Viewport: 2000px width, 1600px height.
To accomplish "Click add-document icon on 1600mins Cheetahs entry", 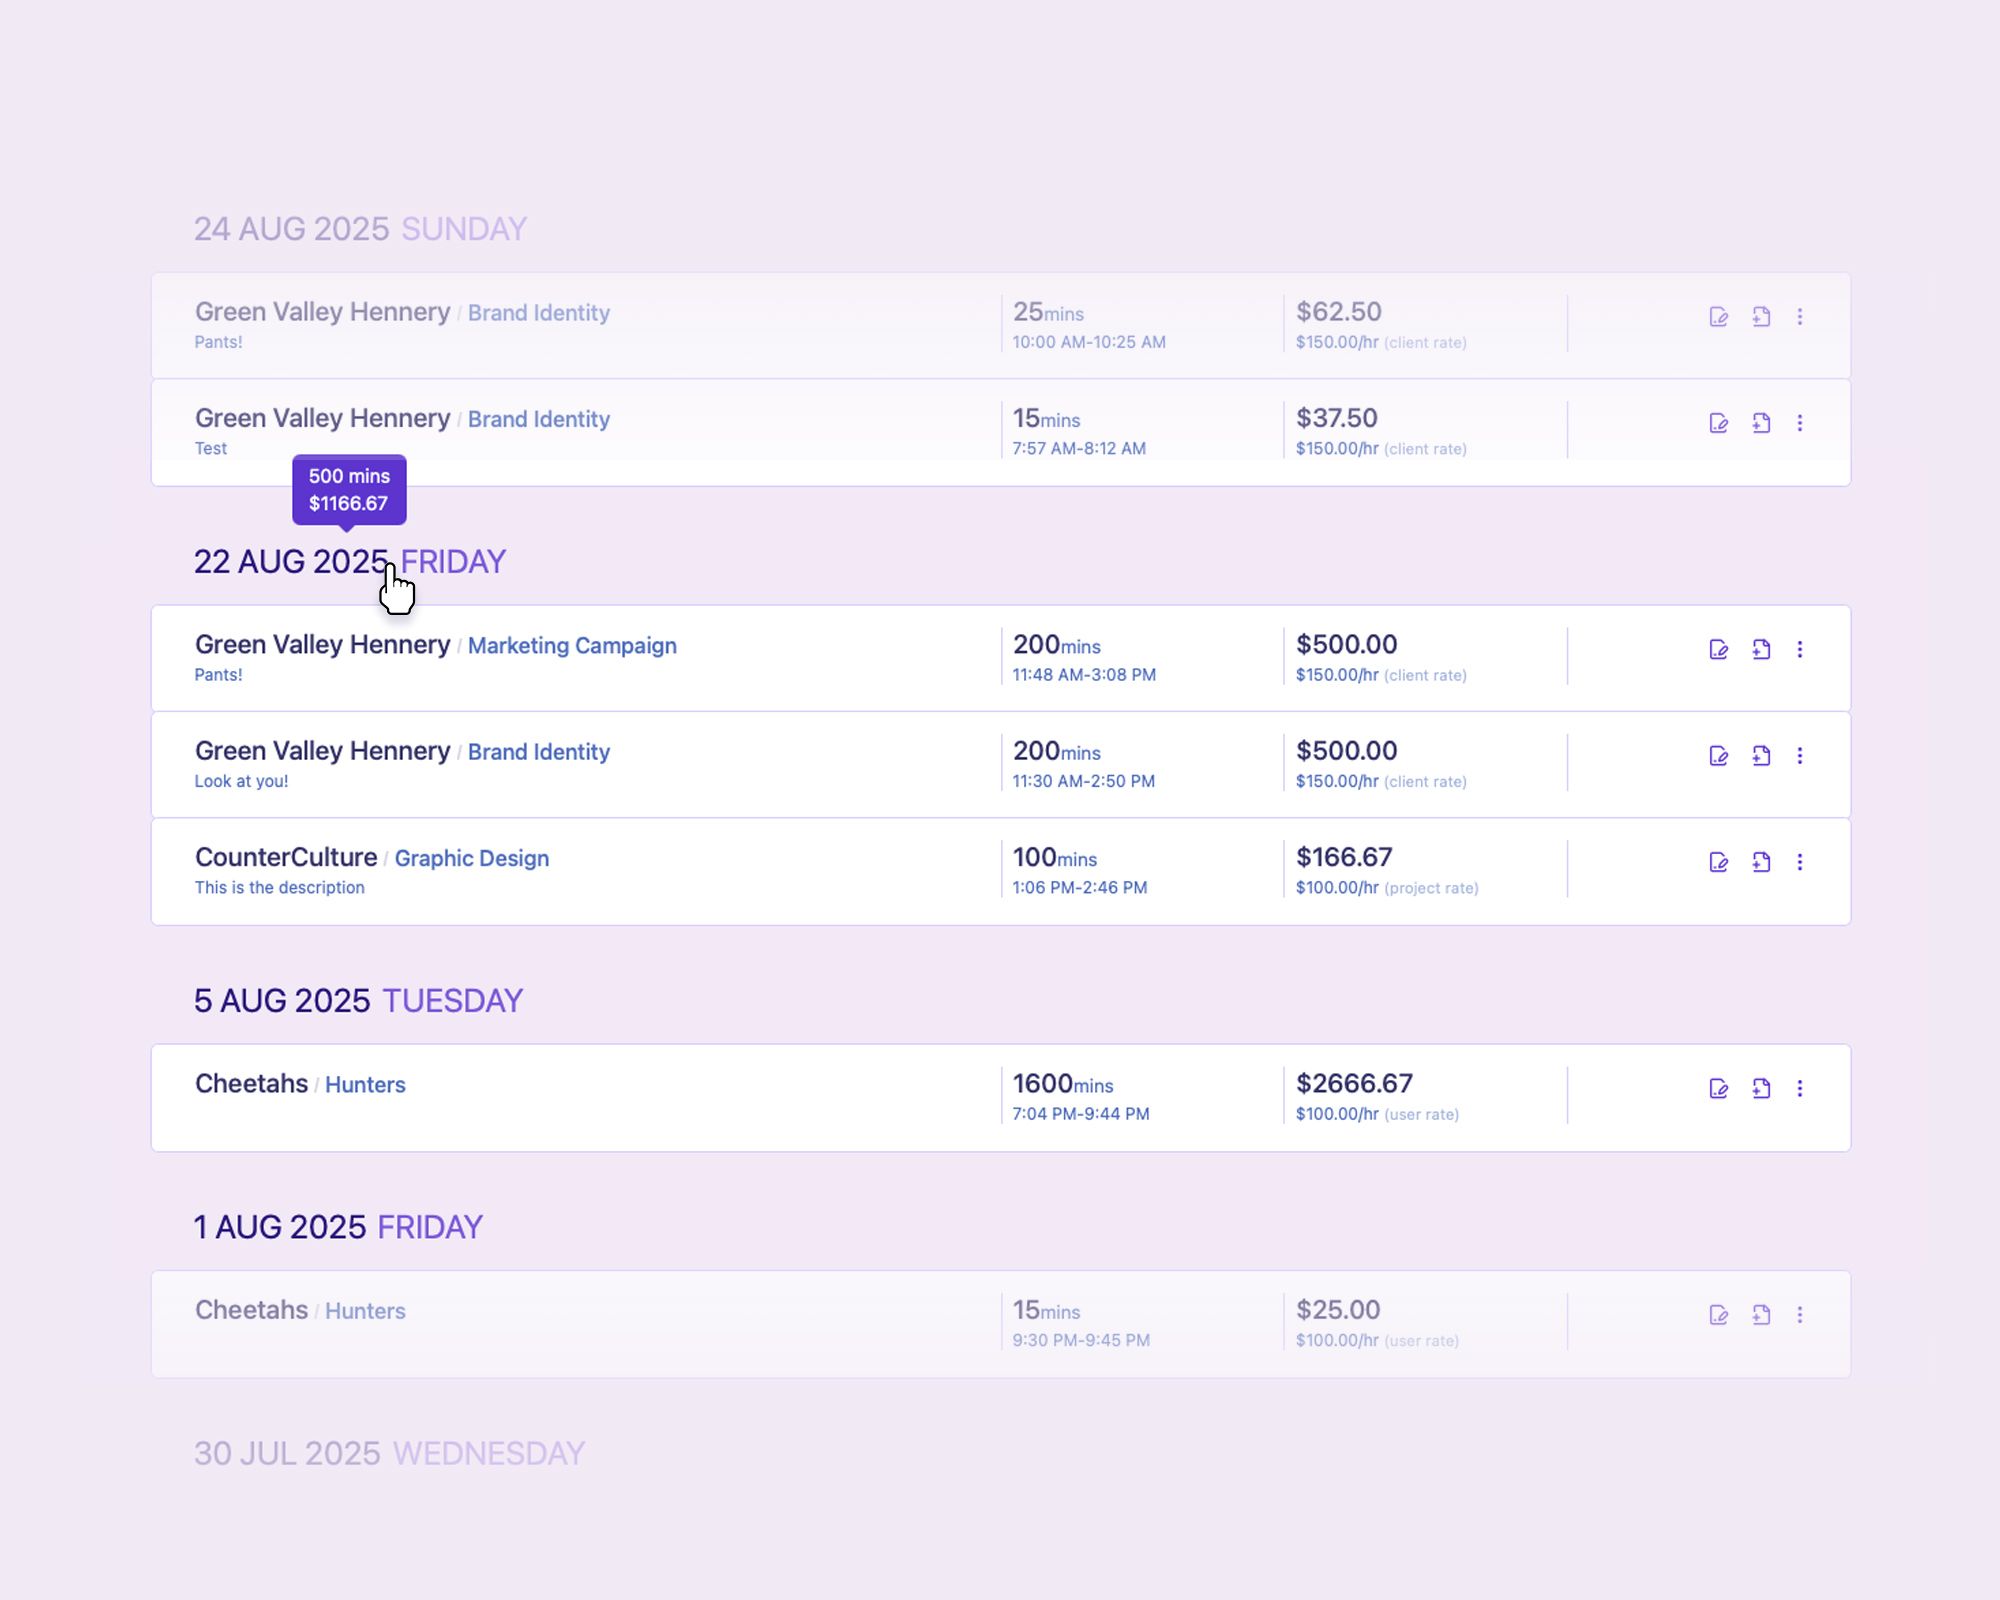I will coord(1761,1088).
